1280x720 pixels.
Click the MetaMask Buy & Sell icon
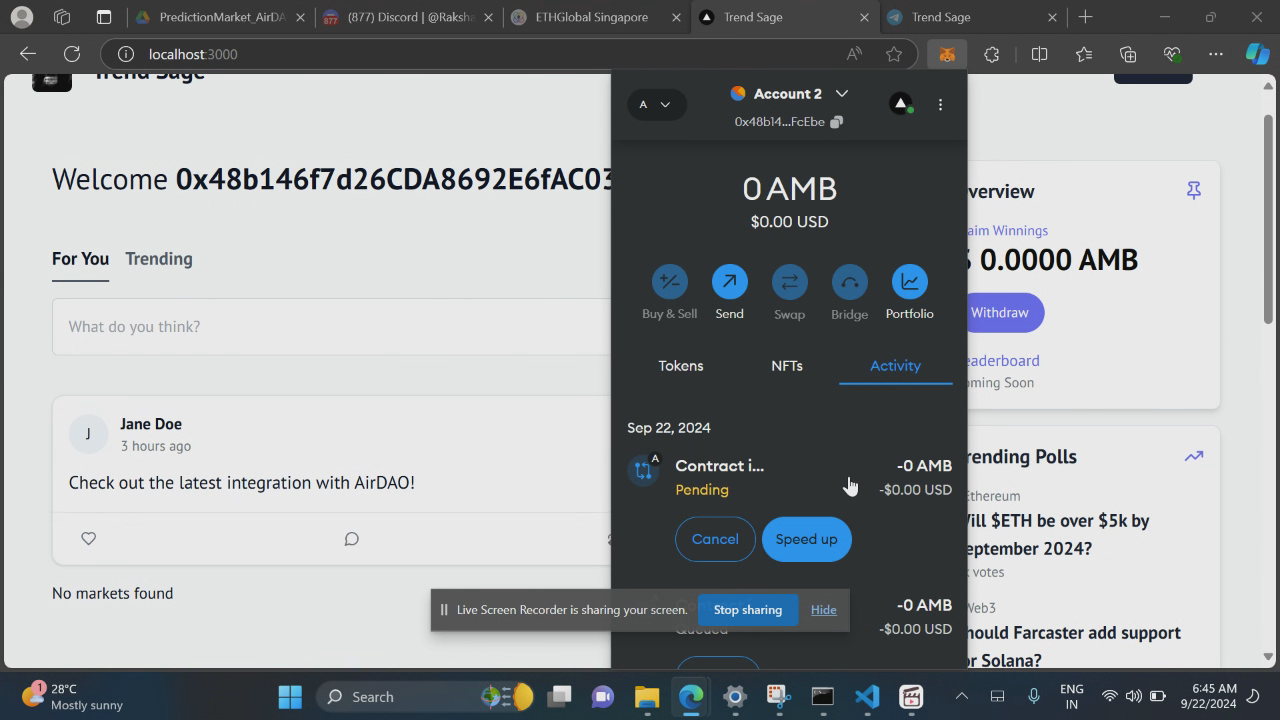point(669,282)
